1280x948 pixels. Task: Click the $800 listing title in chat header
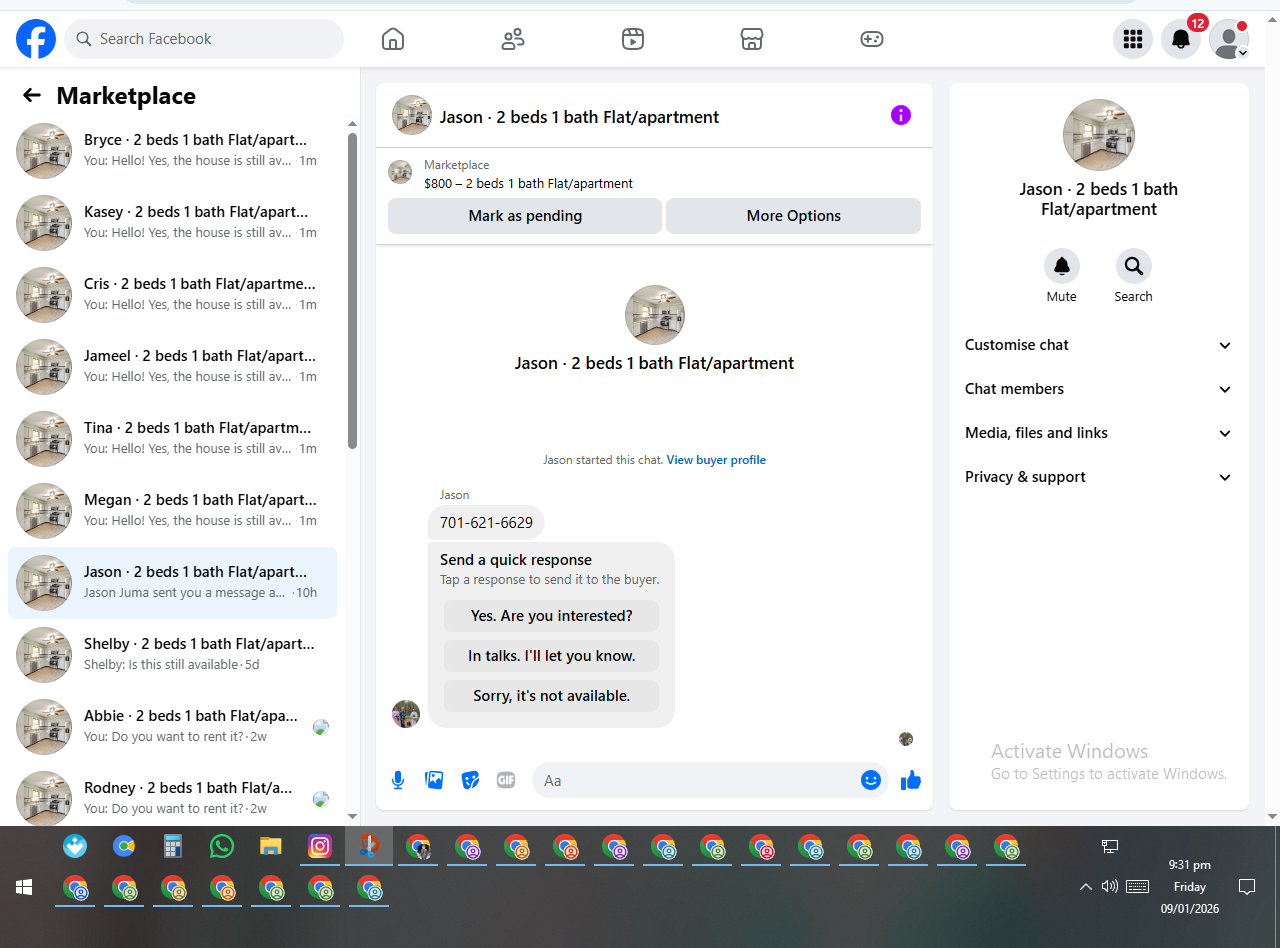pyautogui.click(x=528, y=184)
